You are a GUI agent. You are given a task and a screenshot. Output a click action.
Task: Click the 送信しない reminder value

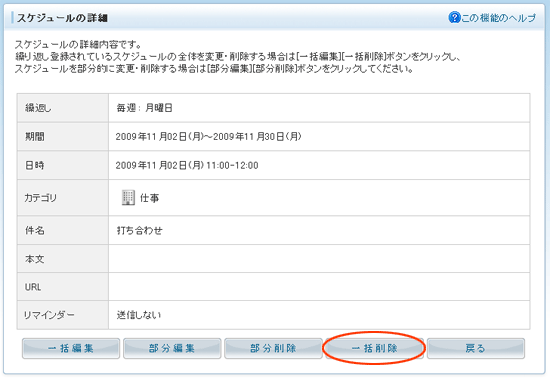(x=139, y=315)
